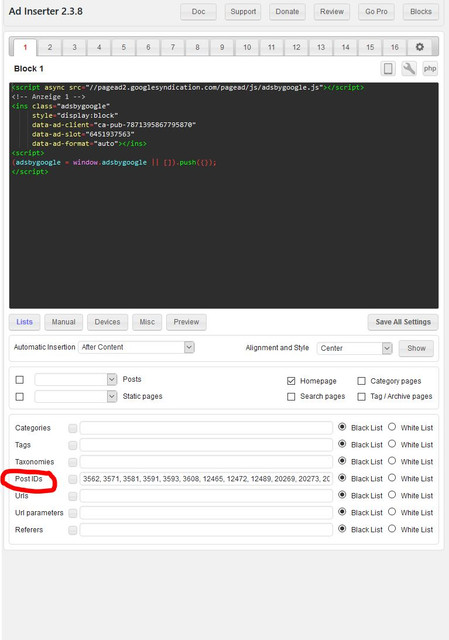The width and height of the screenshot is (449, 640).
Task: Select White List for Taxonomies
Action: [392, 461]
